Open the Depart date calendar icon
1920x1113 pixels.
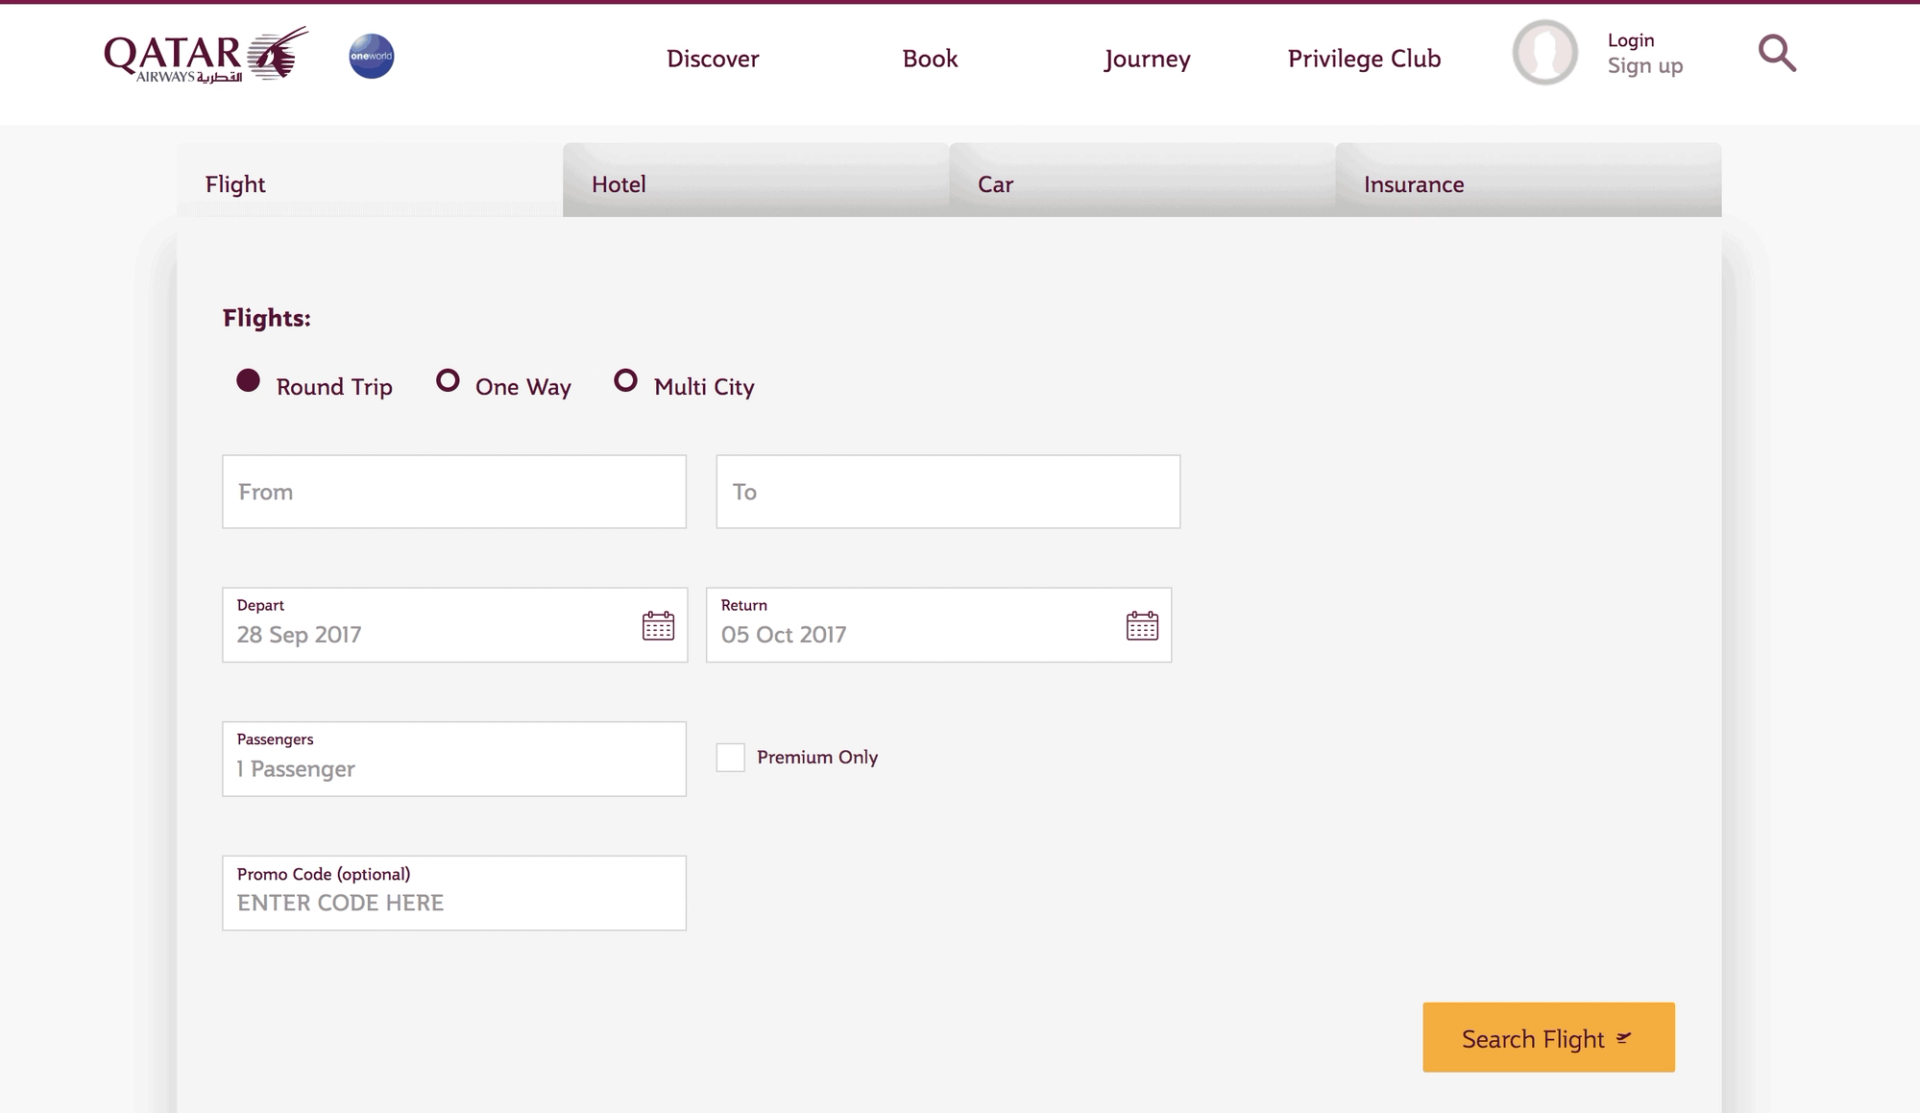(x=657, y=624)
